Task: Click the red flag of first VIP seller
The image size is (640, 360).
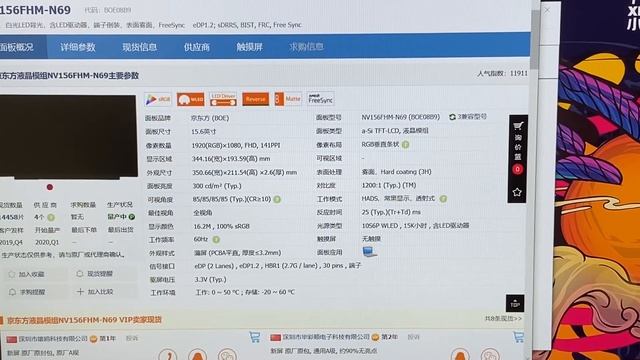Action: pyautogui.click(x=11, y=340)
